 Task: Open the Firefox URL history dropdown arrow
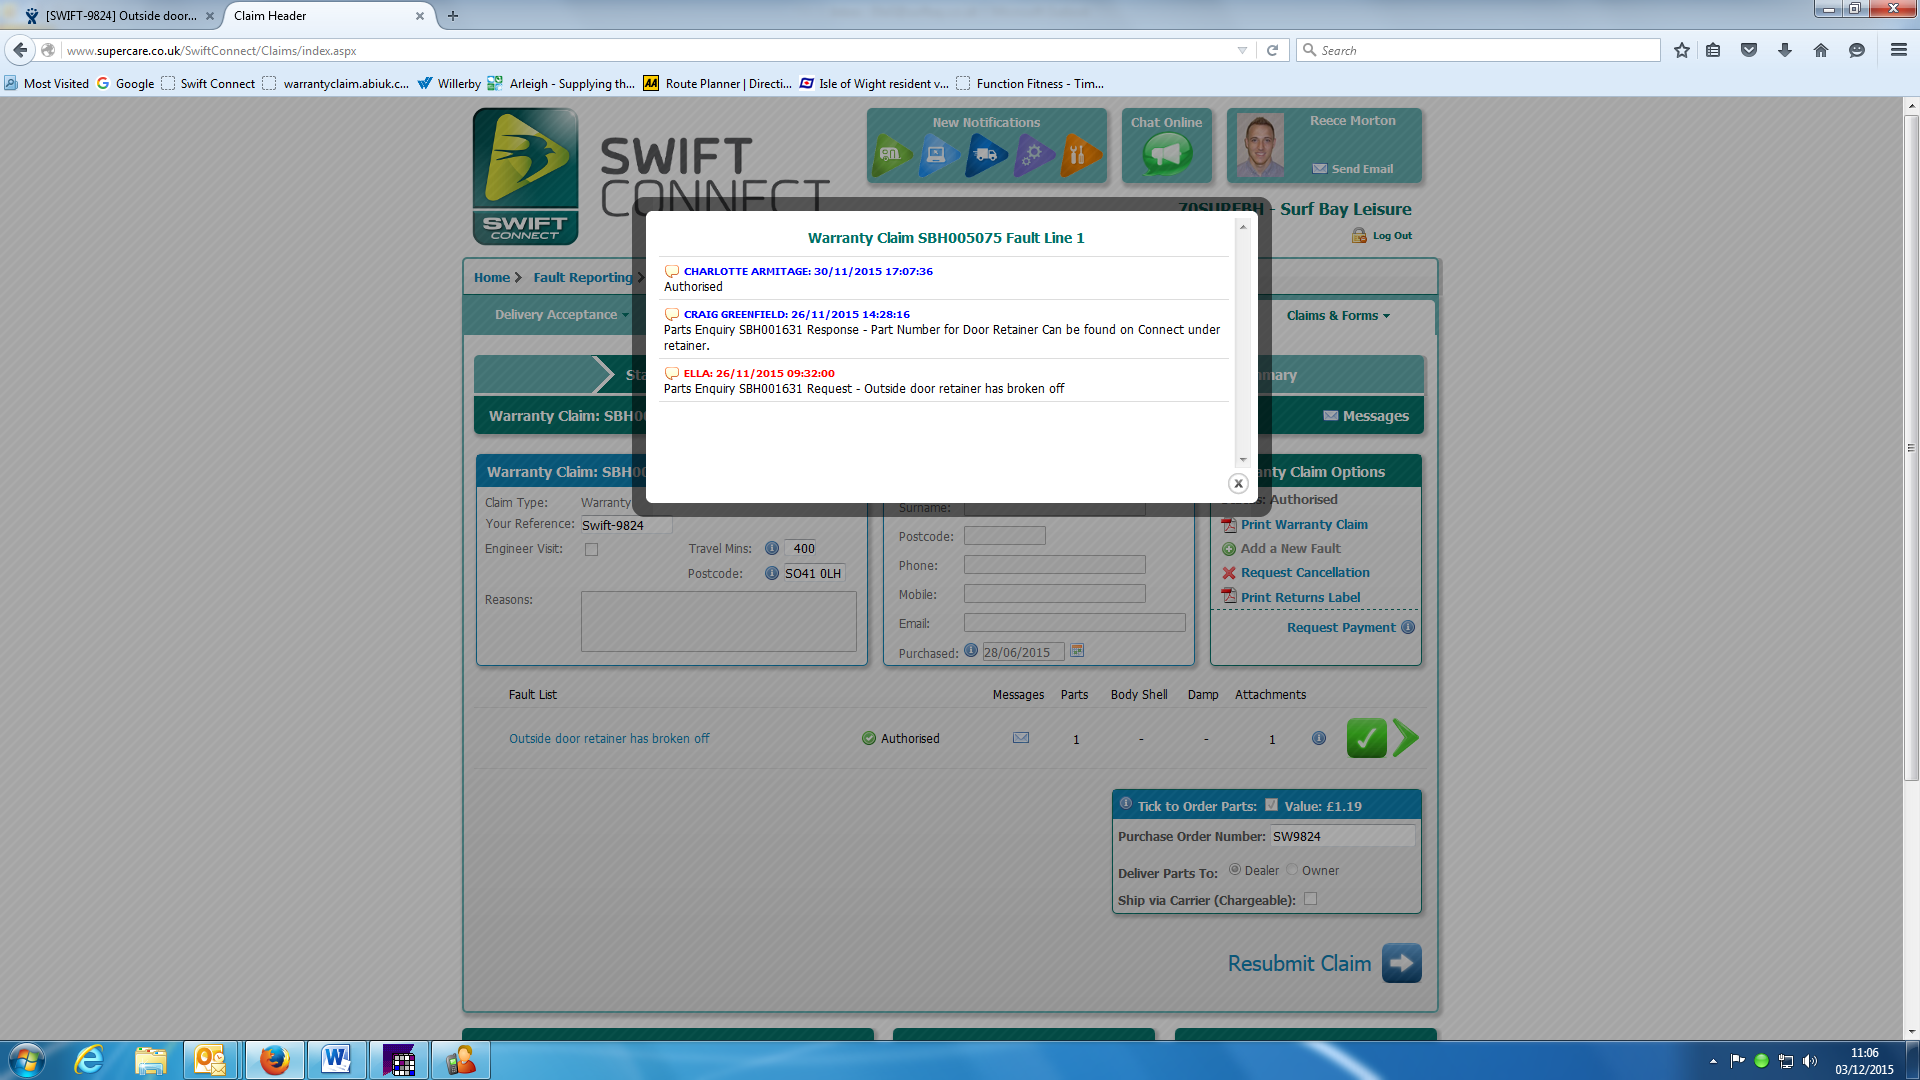(x=1242, y=51)
